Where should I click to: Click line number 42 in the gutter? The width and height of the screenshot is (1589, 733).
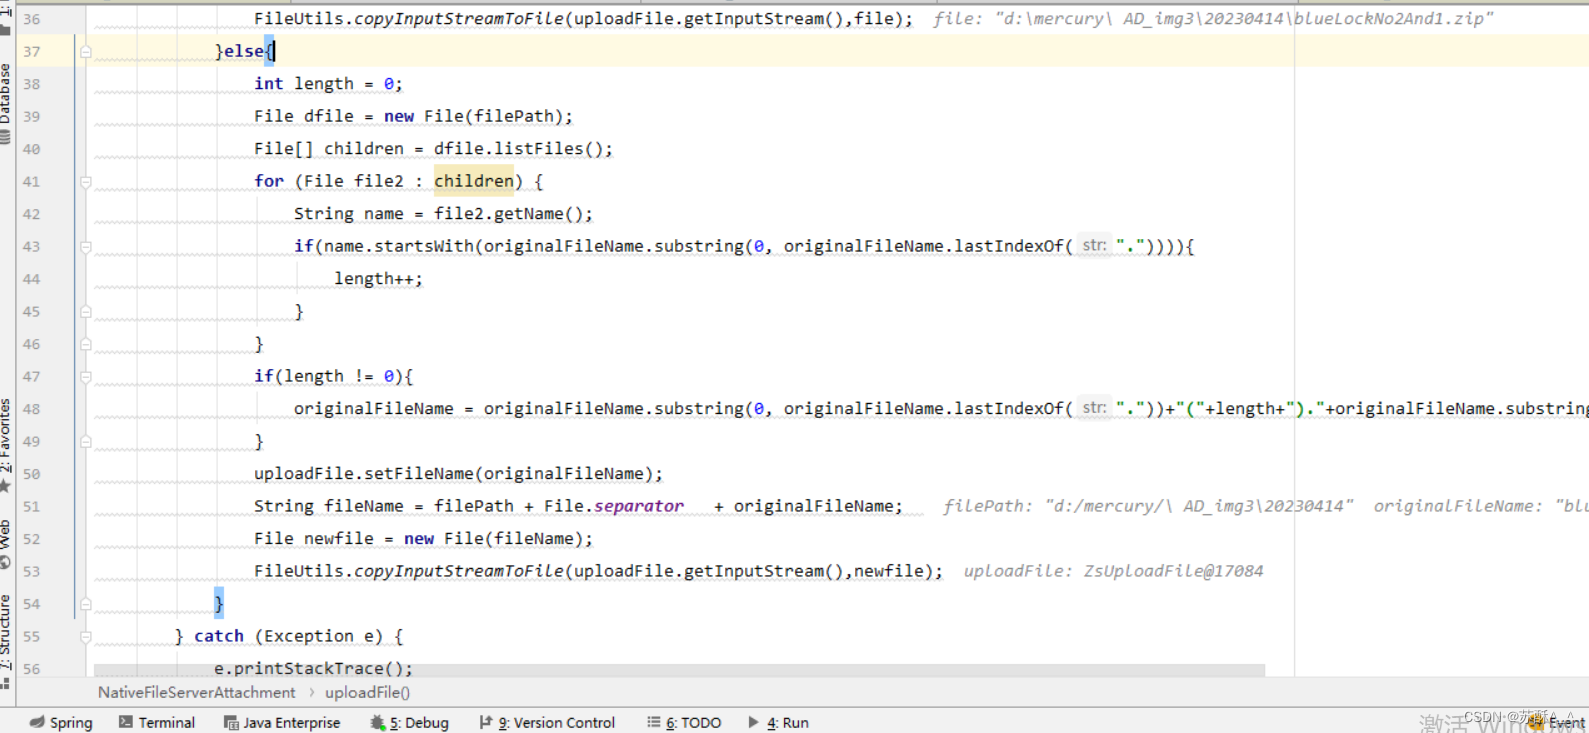tap(32, 214)
